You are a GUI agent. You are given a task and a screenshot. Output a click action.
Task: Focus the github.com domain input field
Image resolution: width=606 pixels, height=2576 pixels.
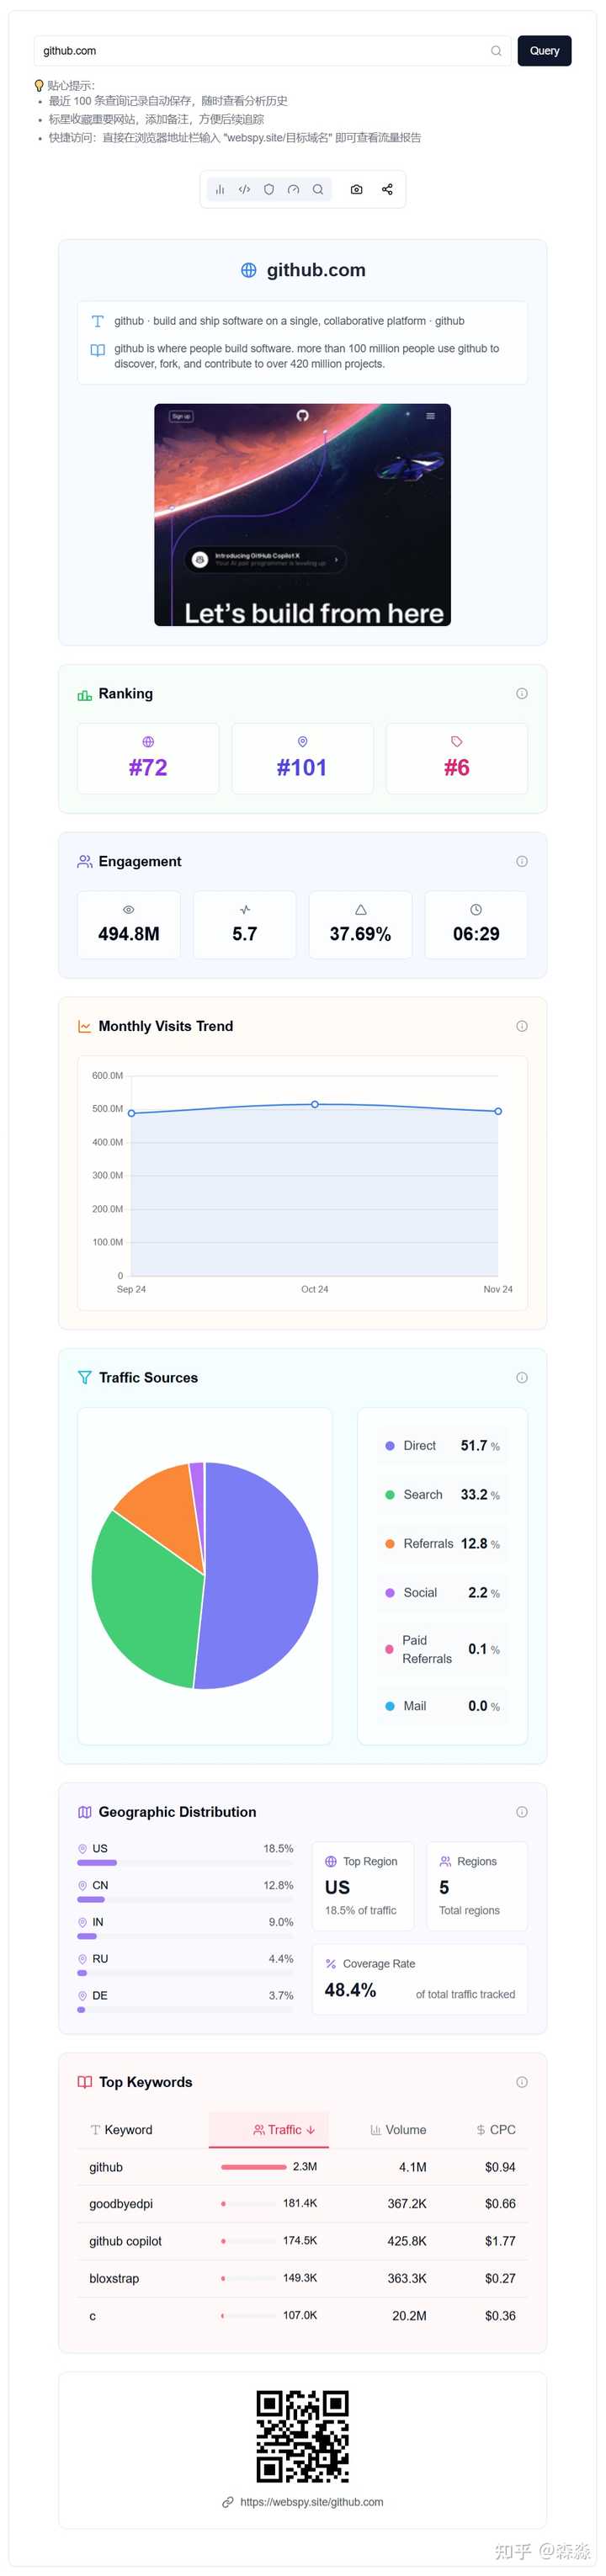point(272,51)
